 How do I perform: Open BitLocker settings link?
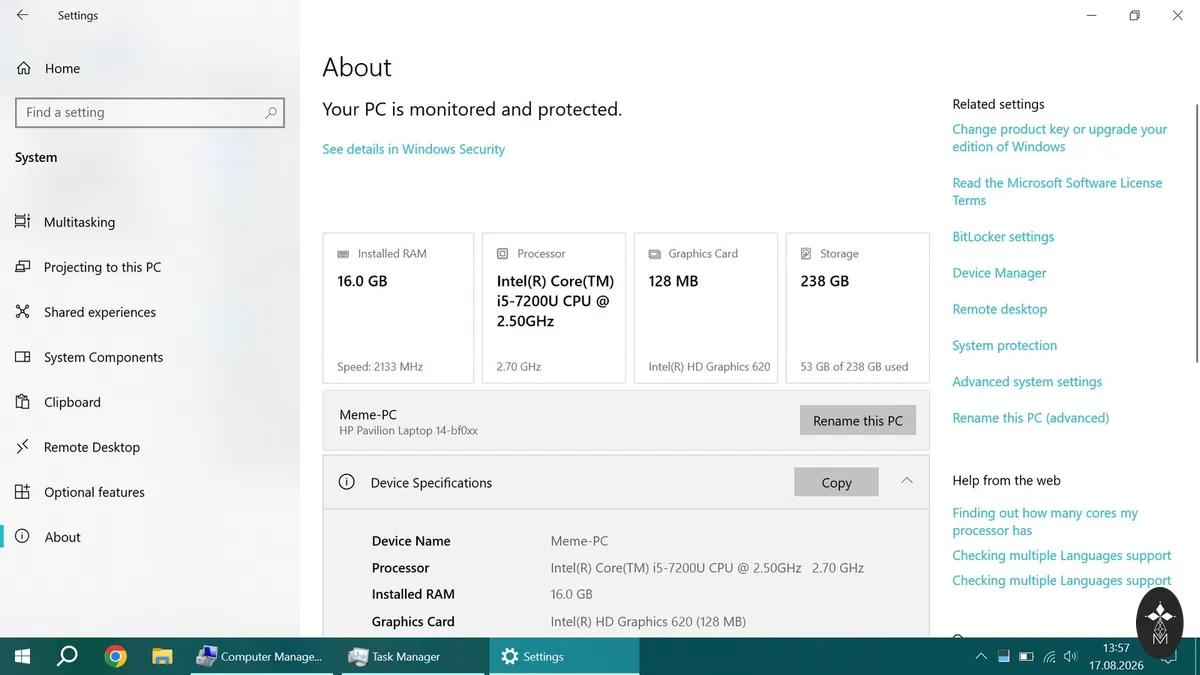[1003, 237]
